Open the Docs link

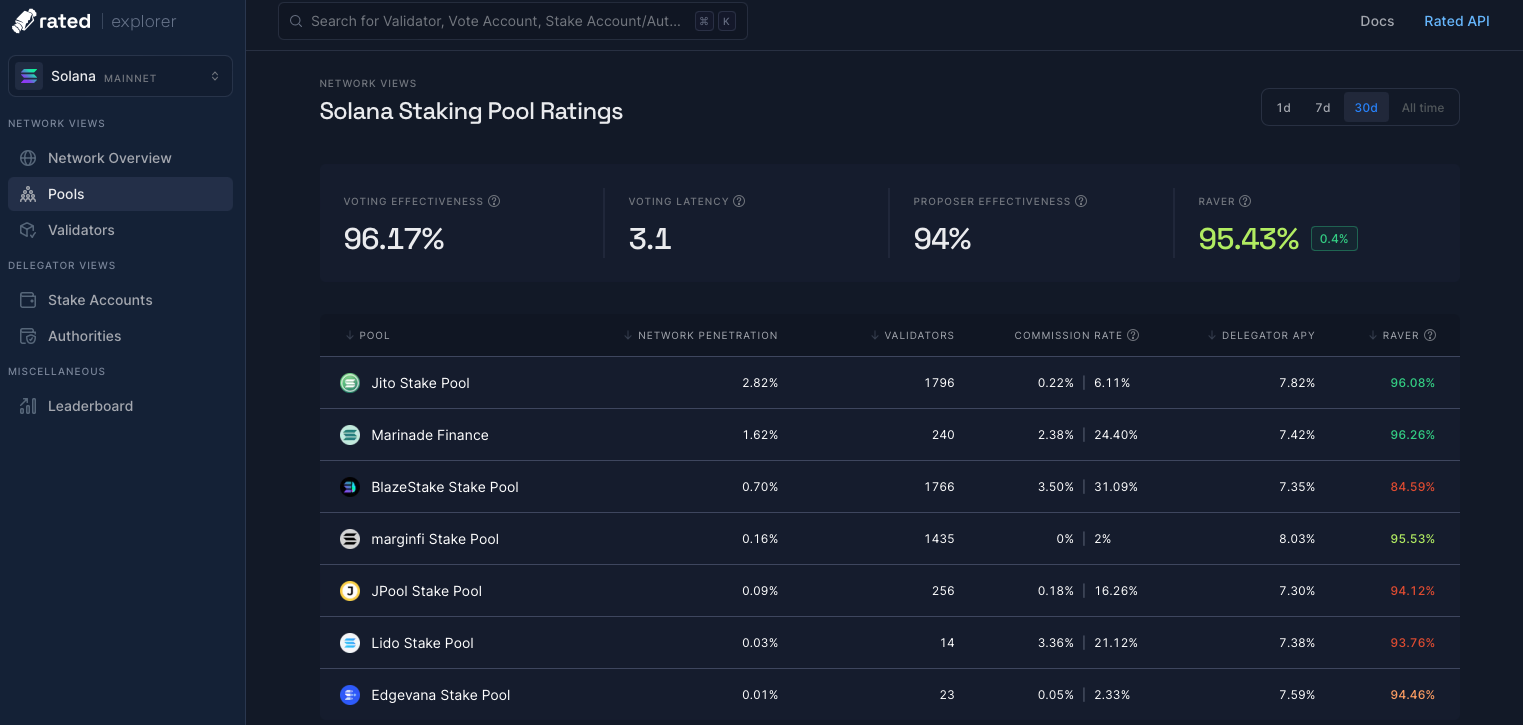(1377, 21)
